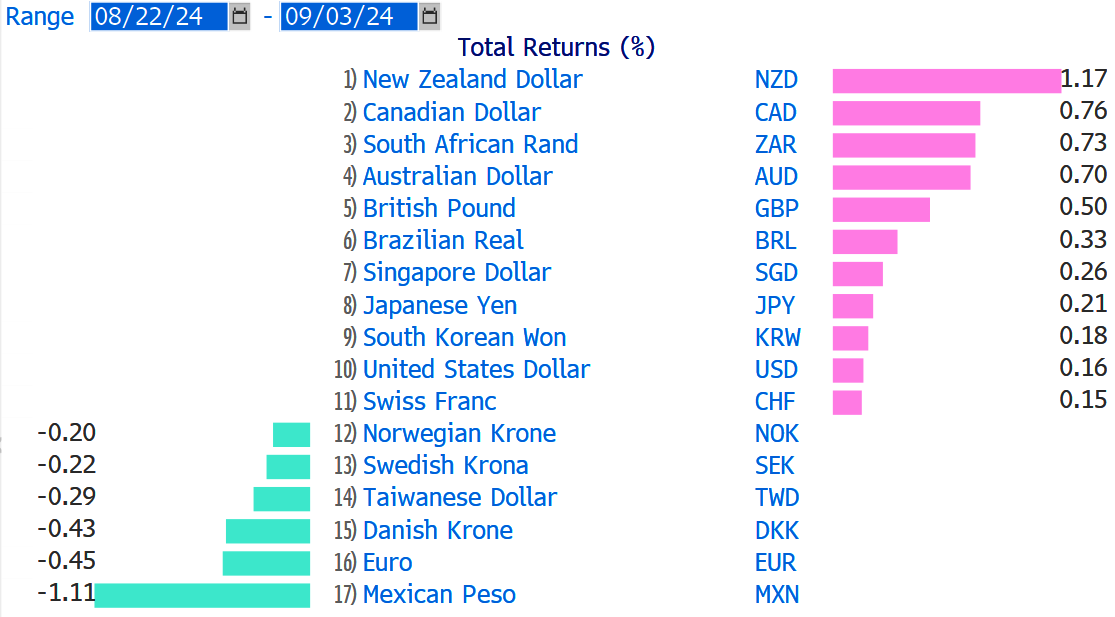1115x617 pixels.
Task: Click the end date field 09/03/24
Action: (349, 16)
